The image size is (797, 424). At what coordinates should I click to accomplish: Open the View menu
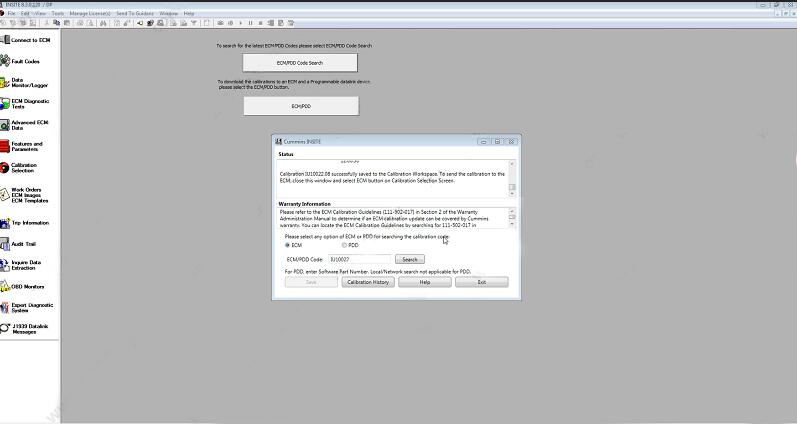[40, 13]
